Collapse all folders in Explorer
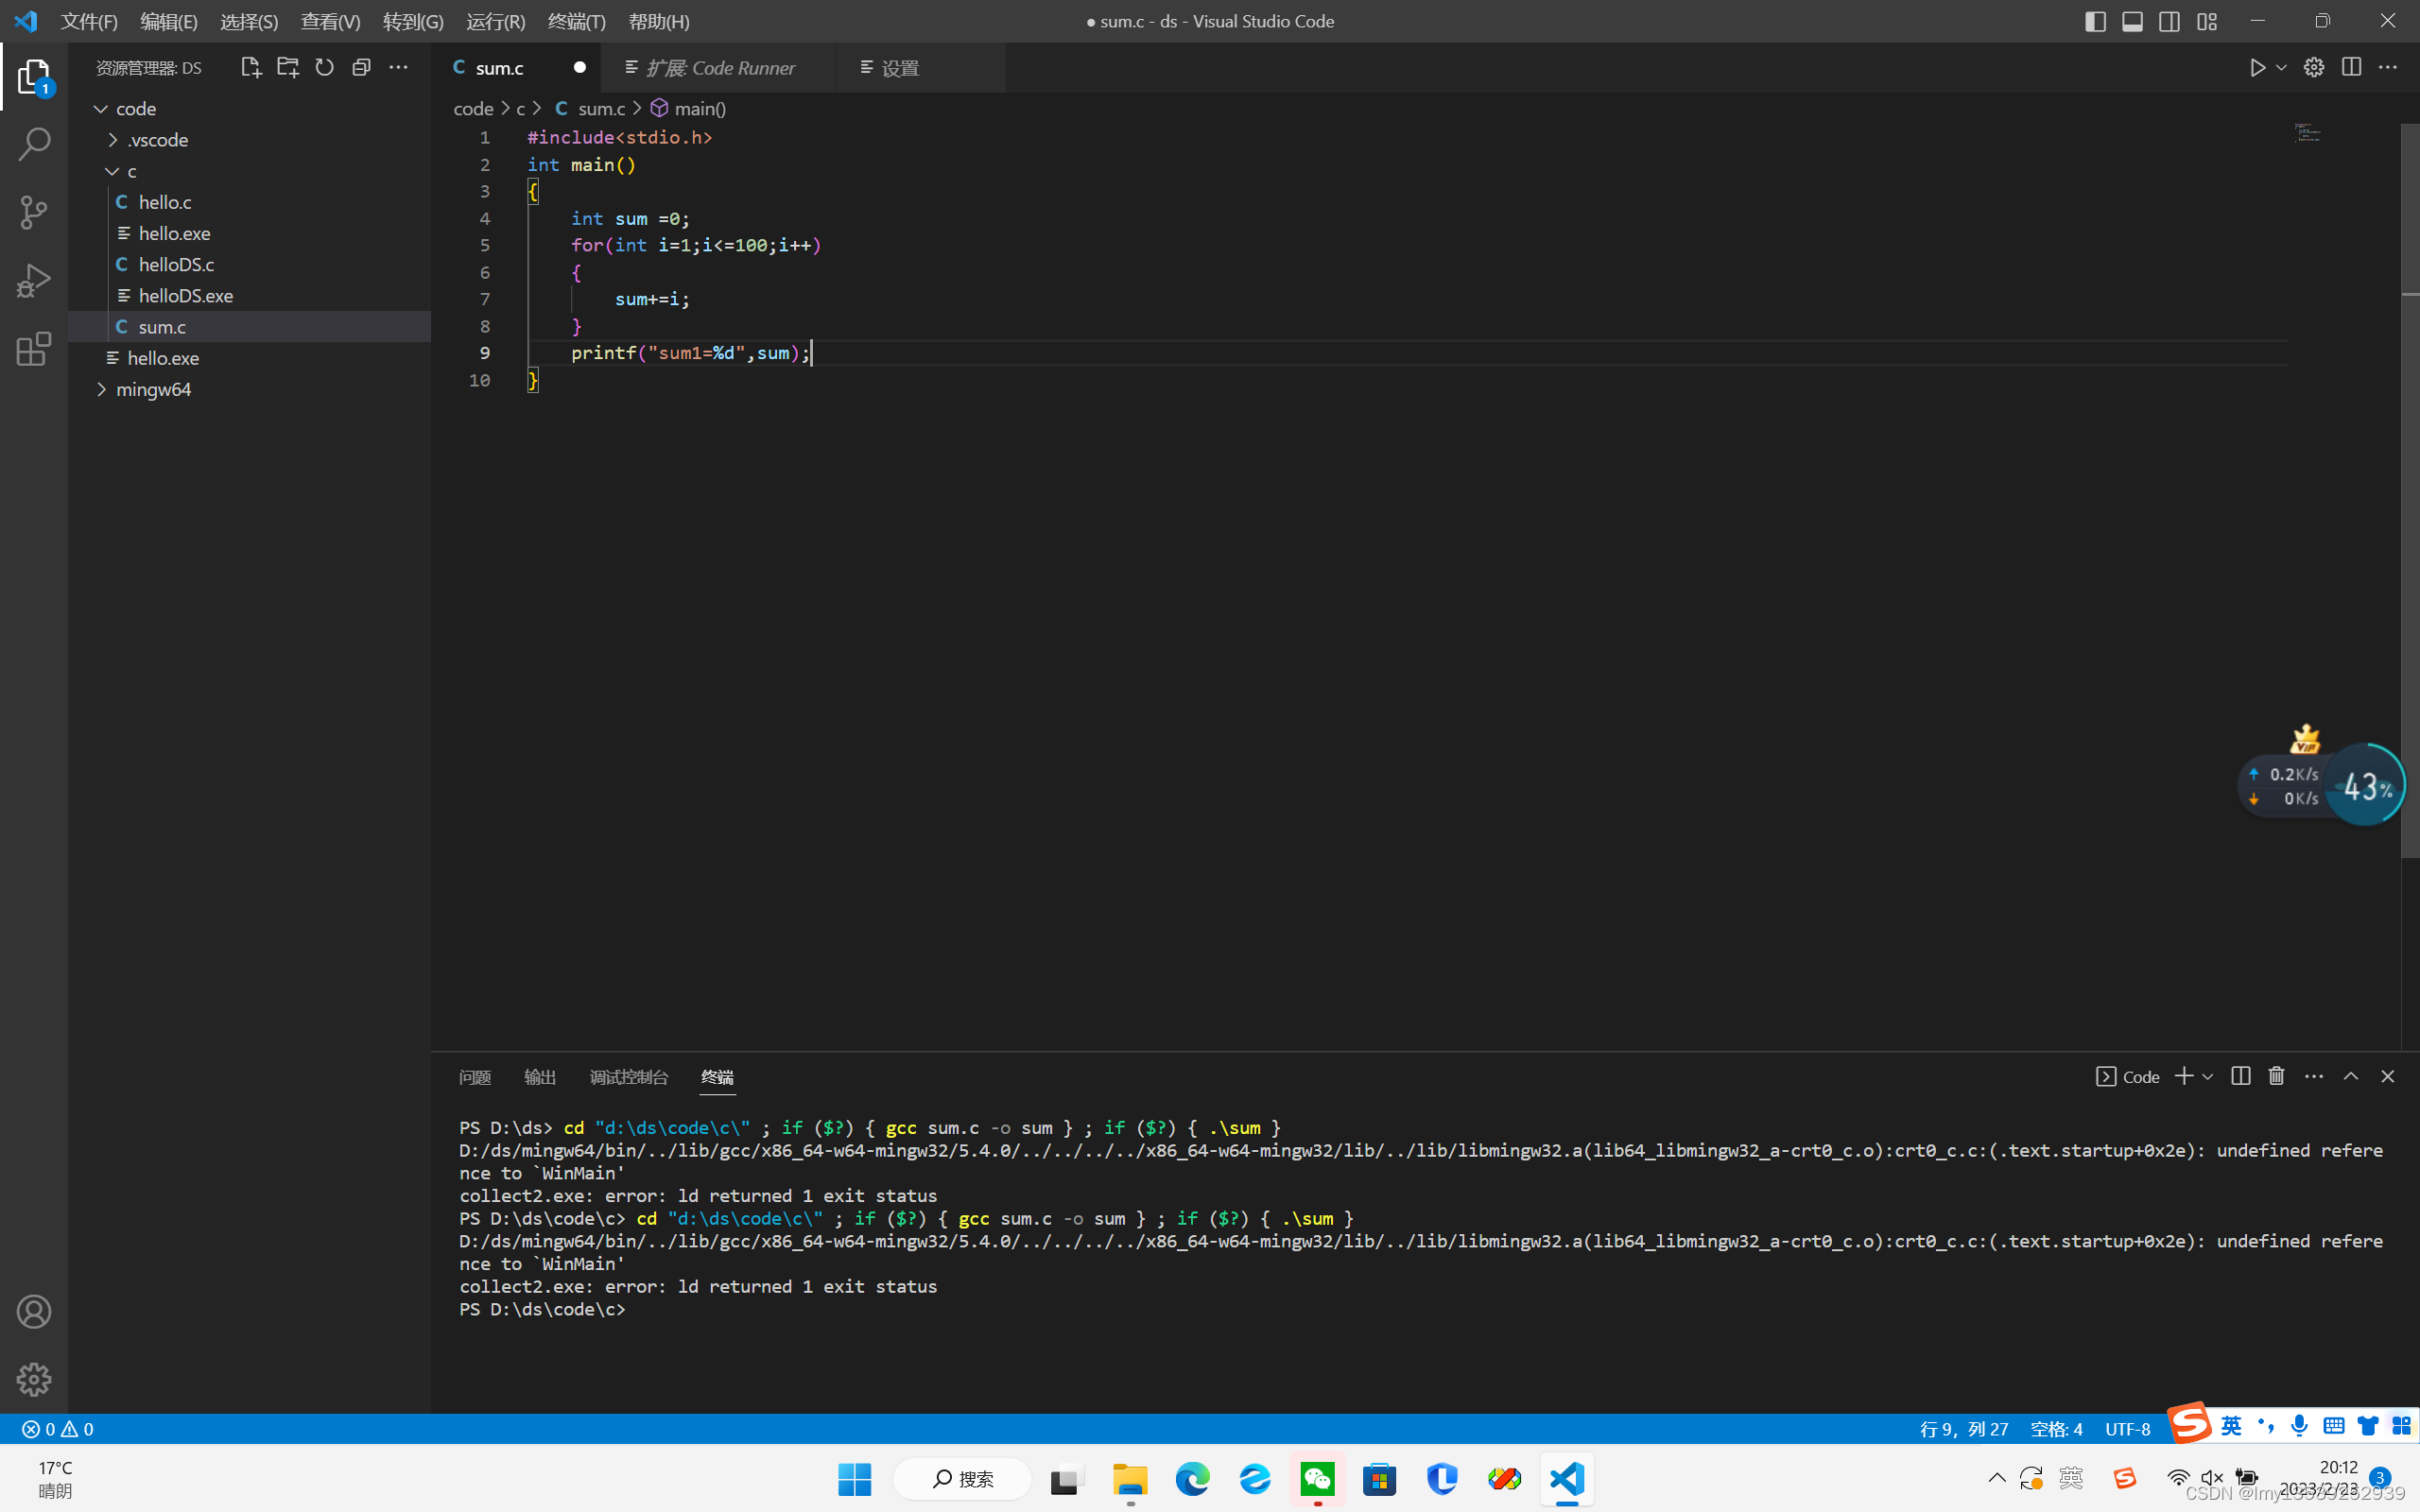 click(361, 67)
